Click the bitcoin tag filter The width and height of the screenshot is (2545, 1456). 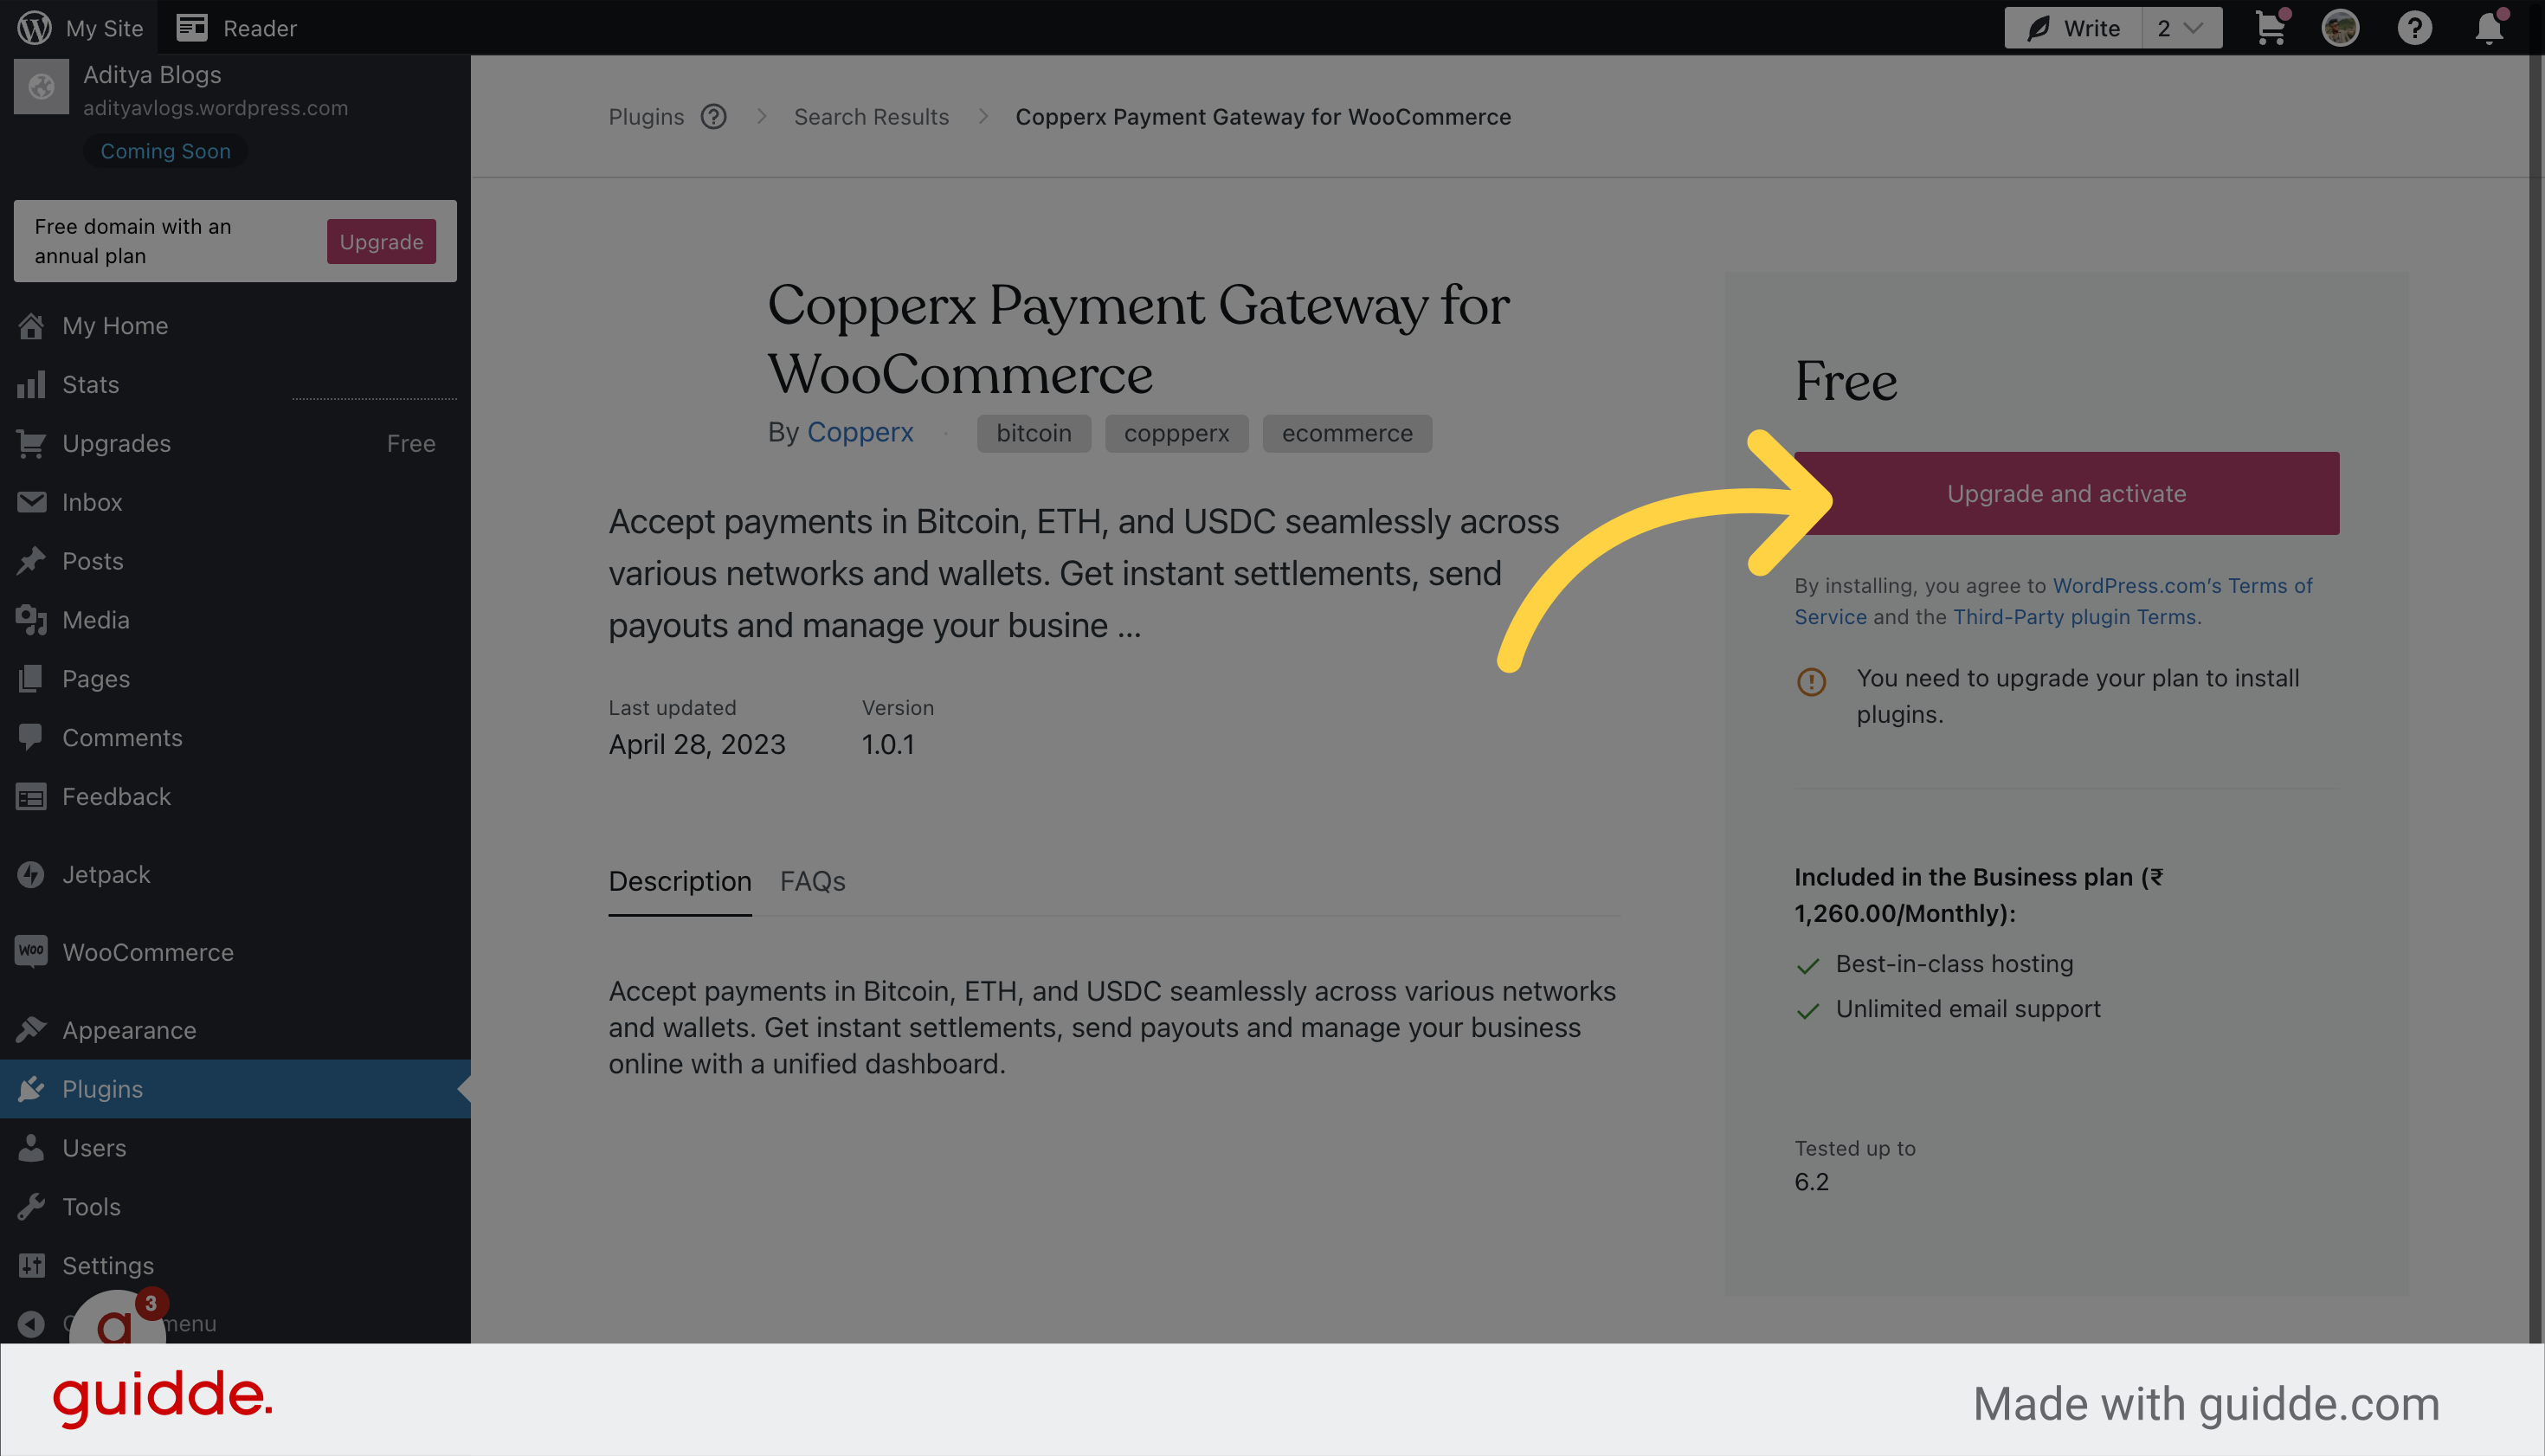1033,432
